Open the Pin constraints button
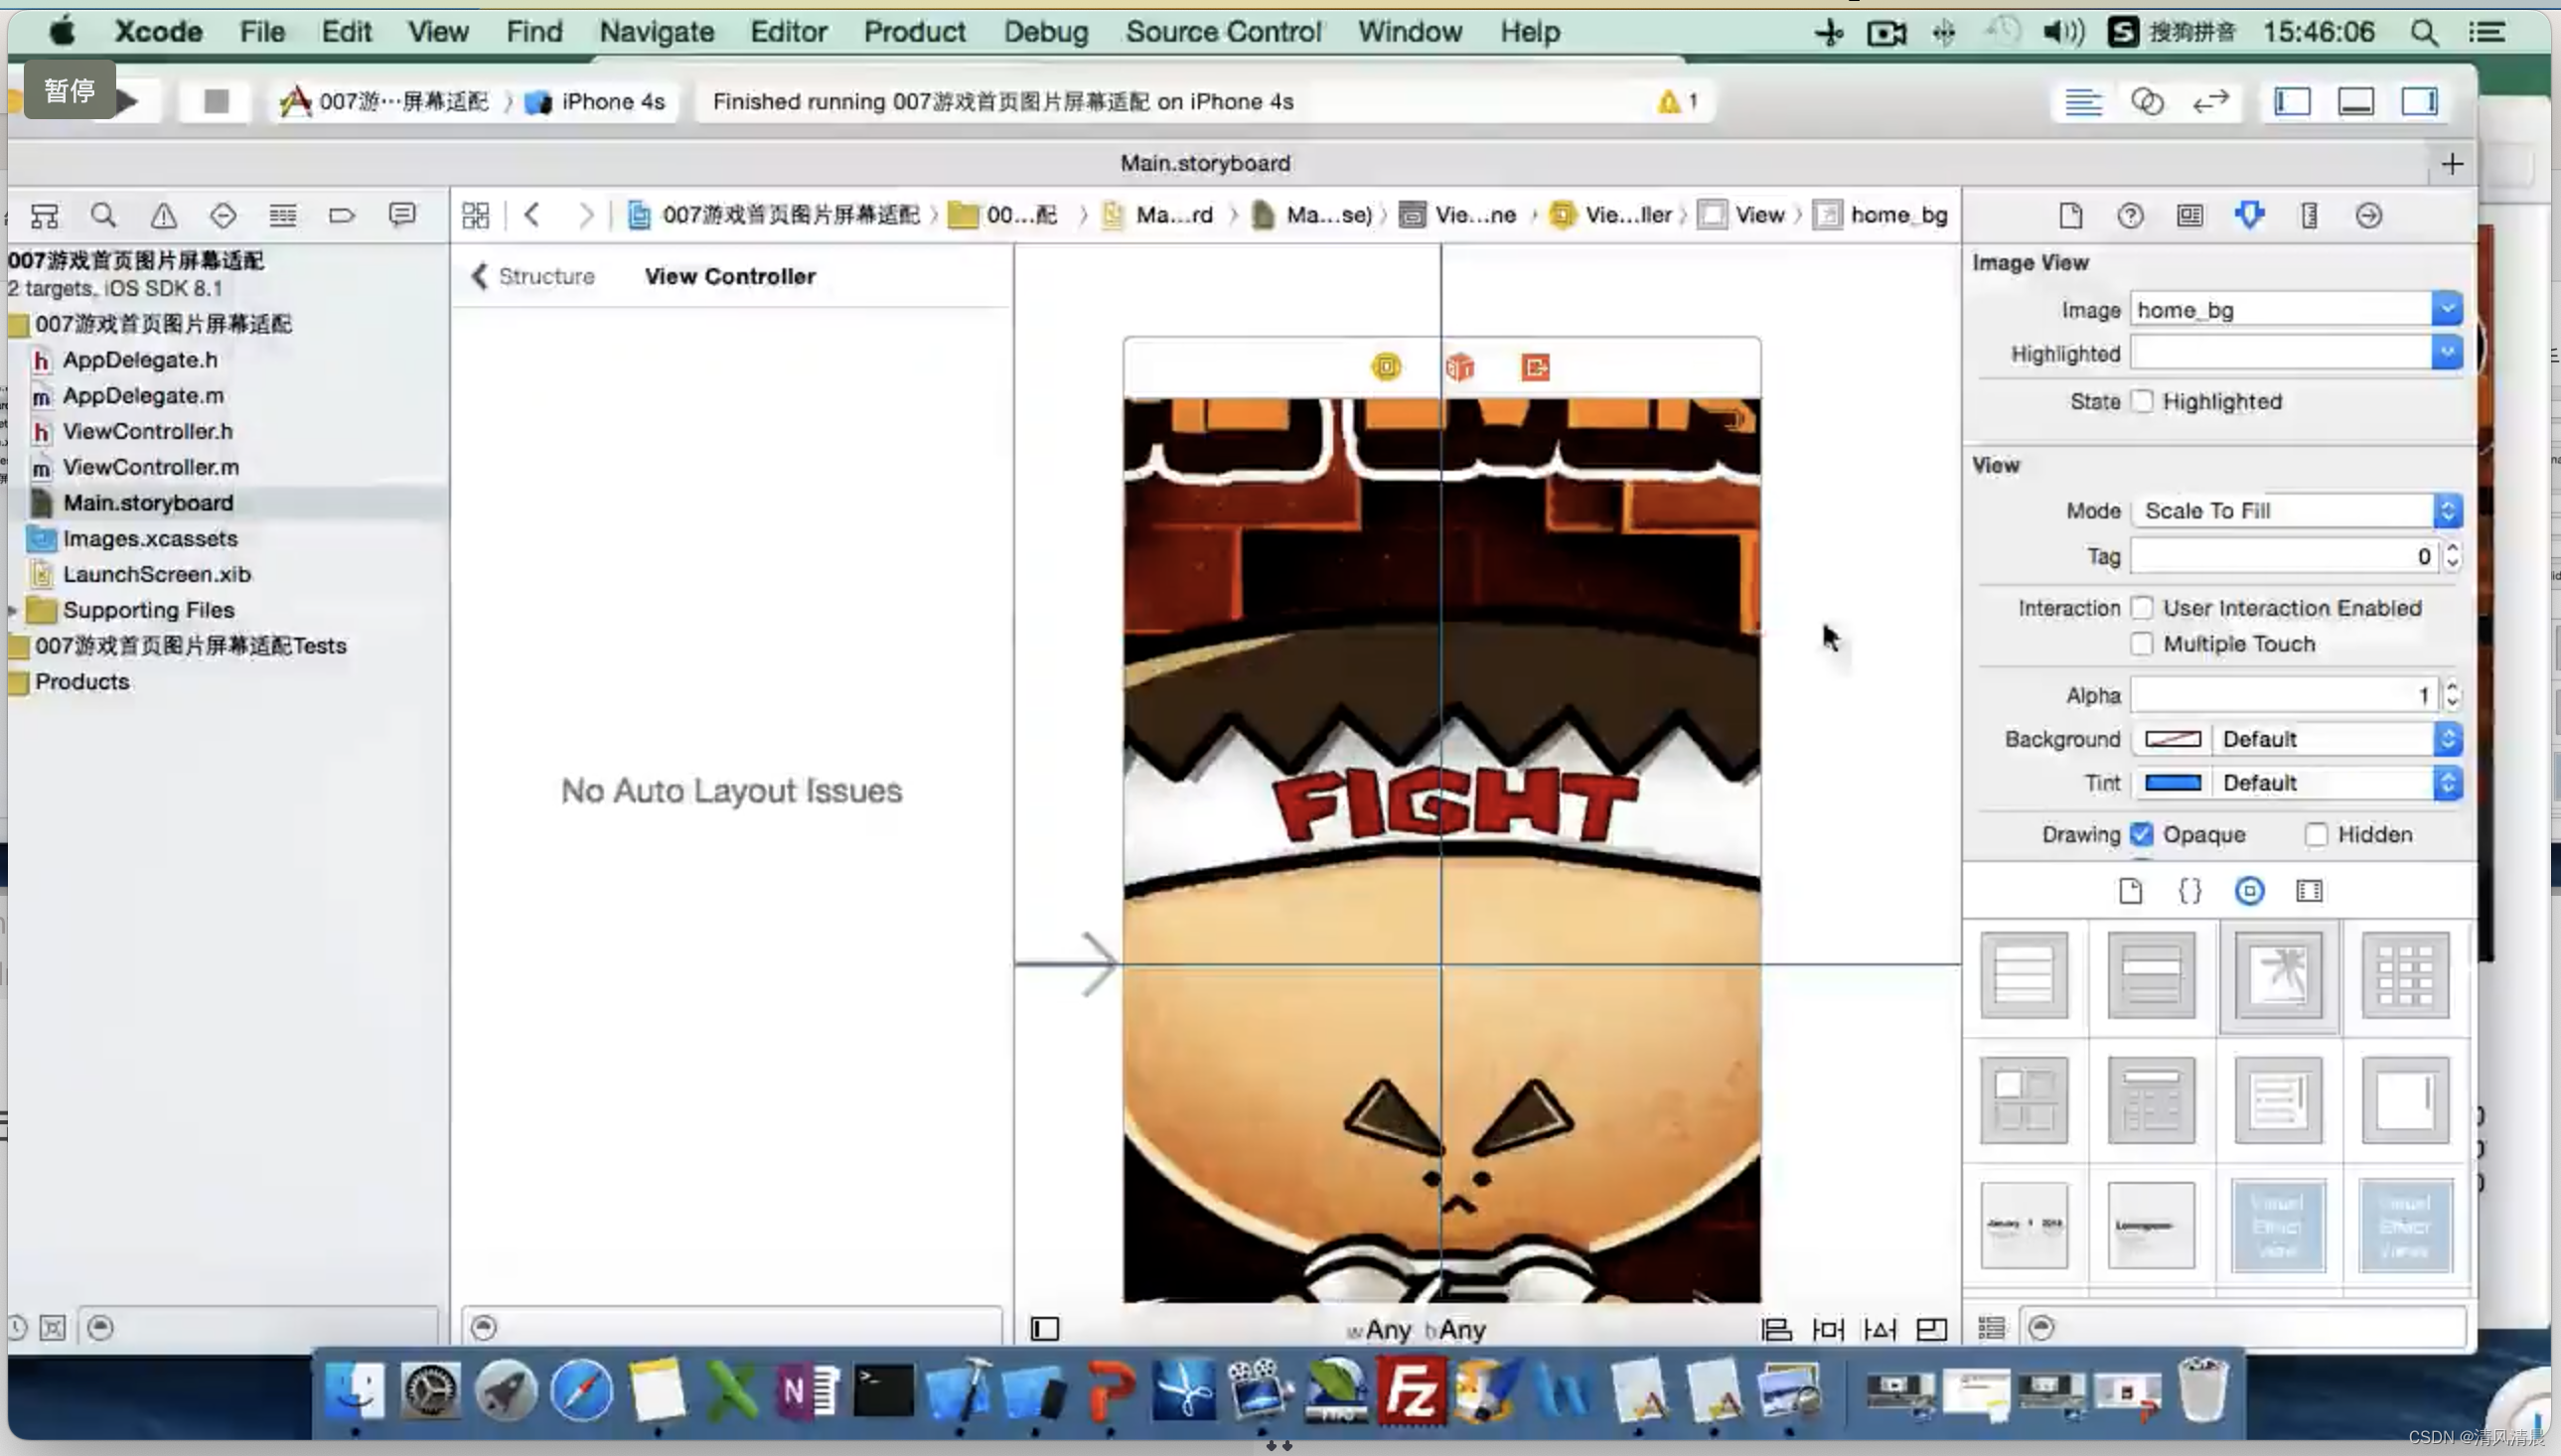 point(1828,1329)
